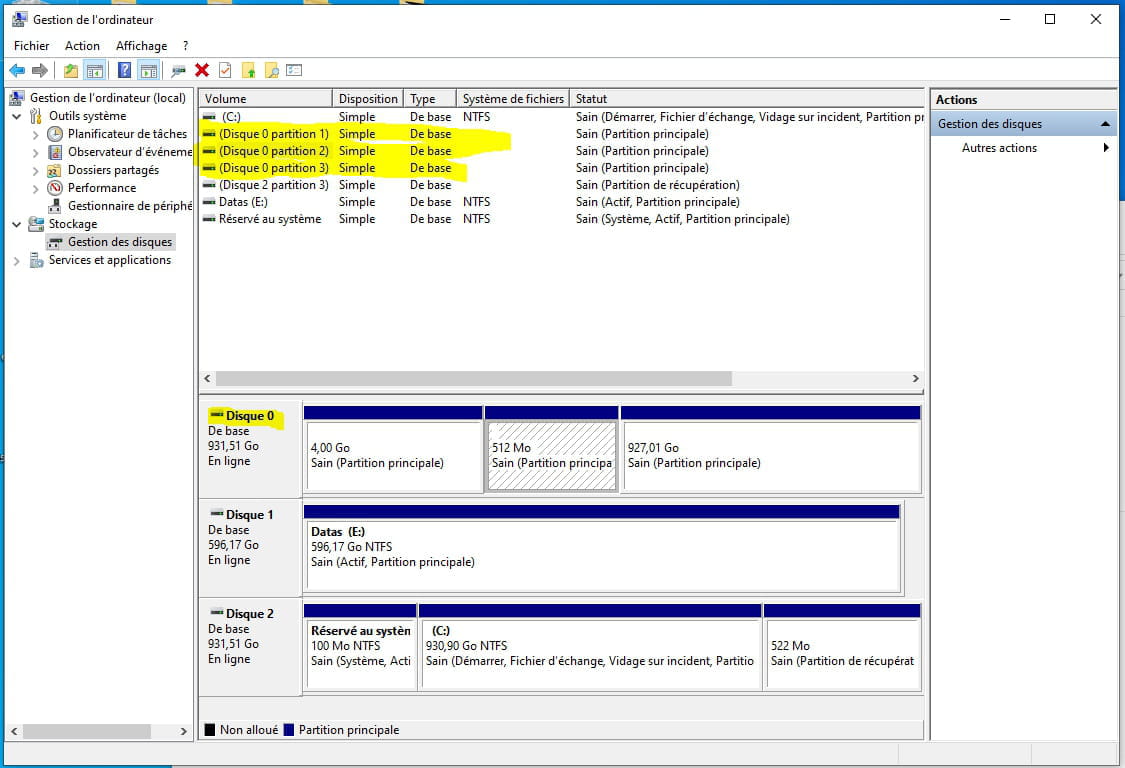This screenshot has width=1125, height=768.
Task: Click the last toolbar icon for view settings
Action: click(294, 70)
